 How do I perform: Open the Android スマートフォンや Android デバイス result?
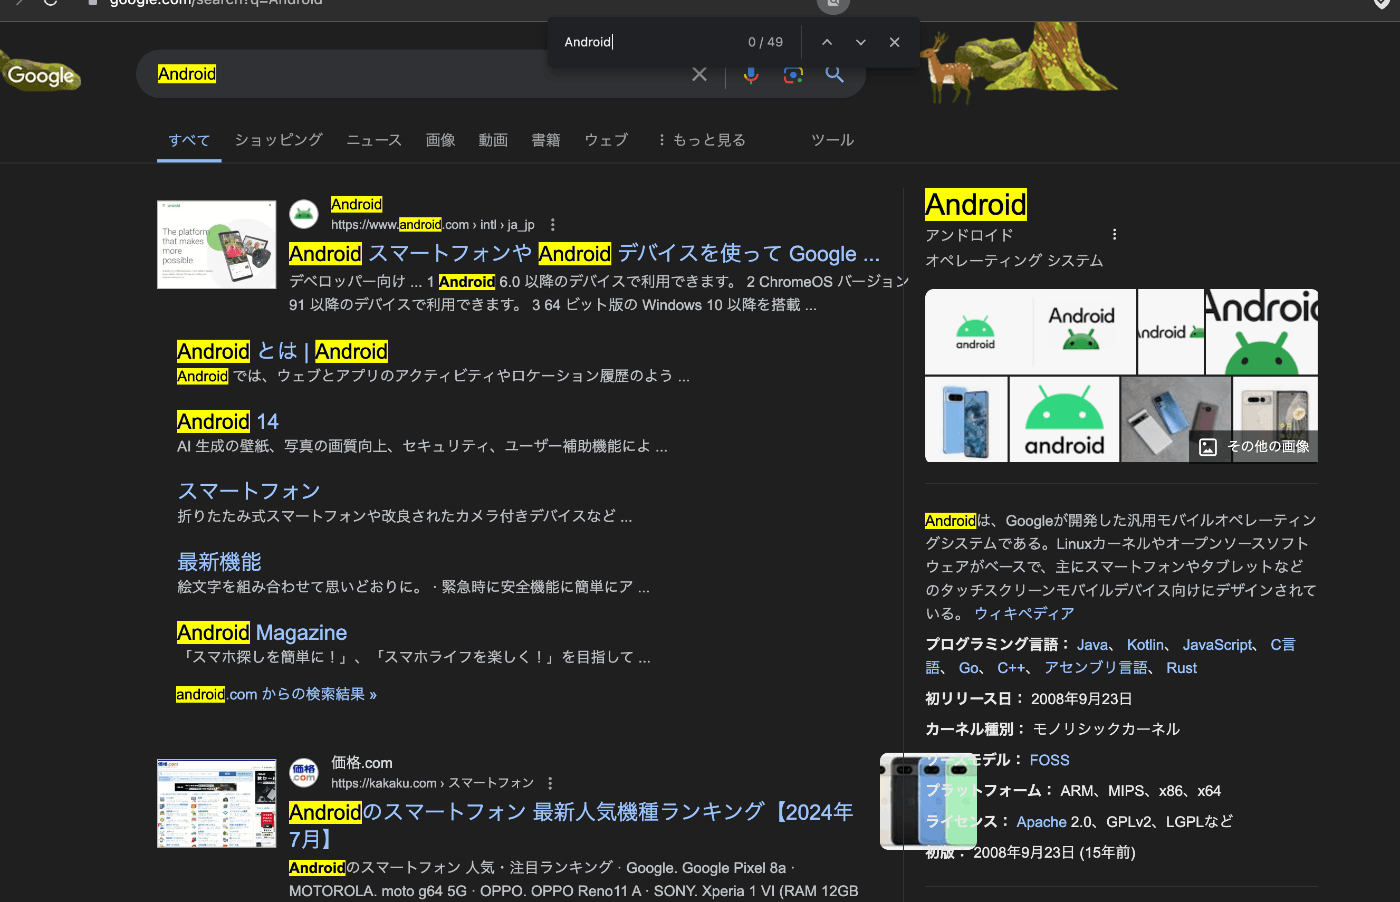(584, 254)
